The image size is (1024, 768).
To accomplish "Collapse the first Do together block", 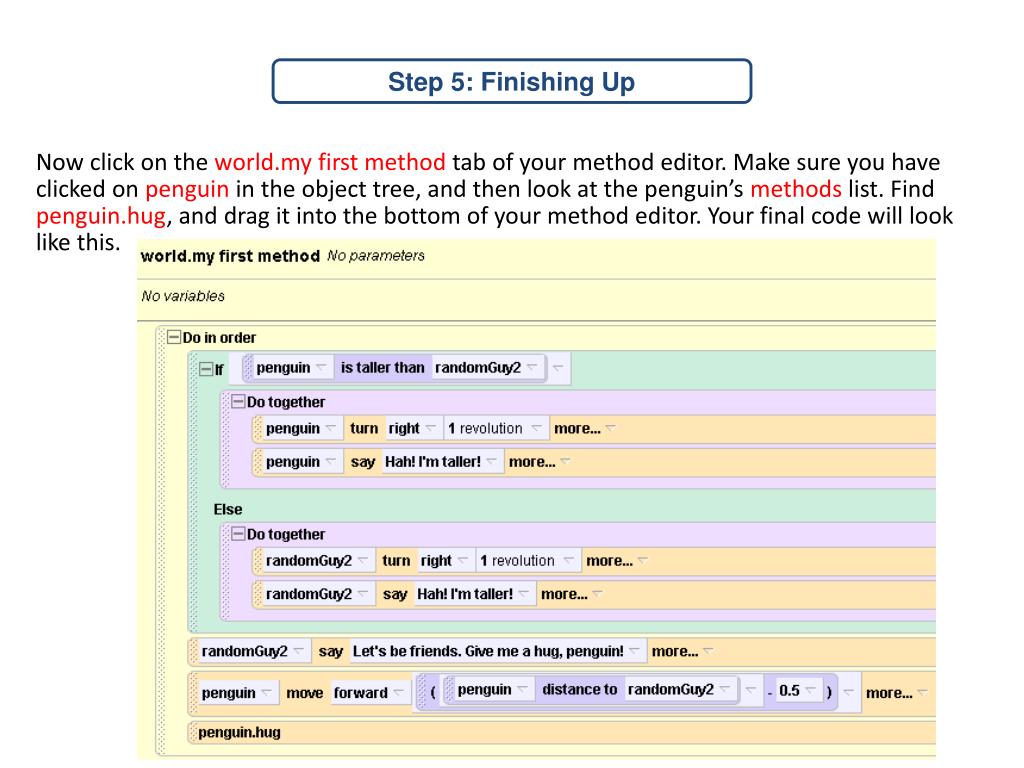I will coord(238,402).
